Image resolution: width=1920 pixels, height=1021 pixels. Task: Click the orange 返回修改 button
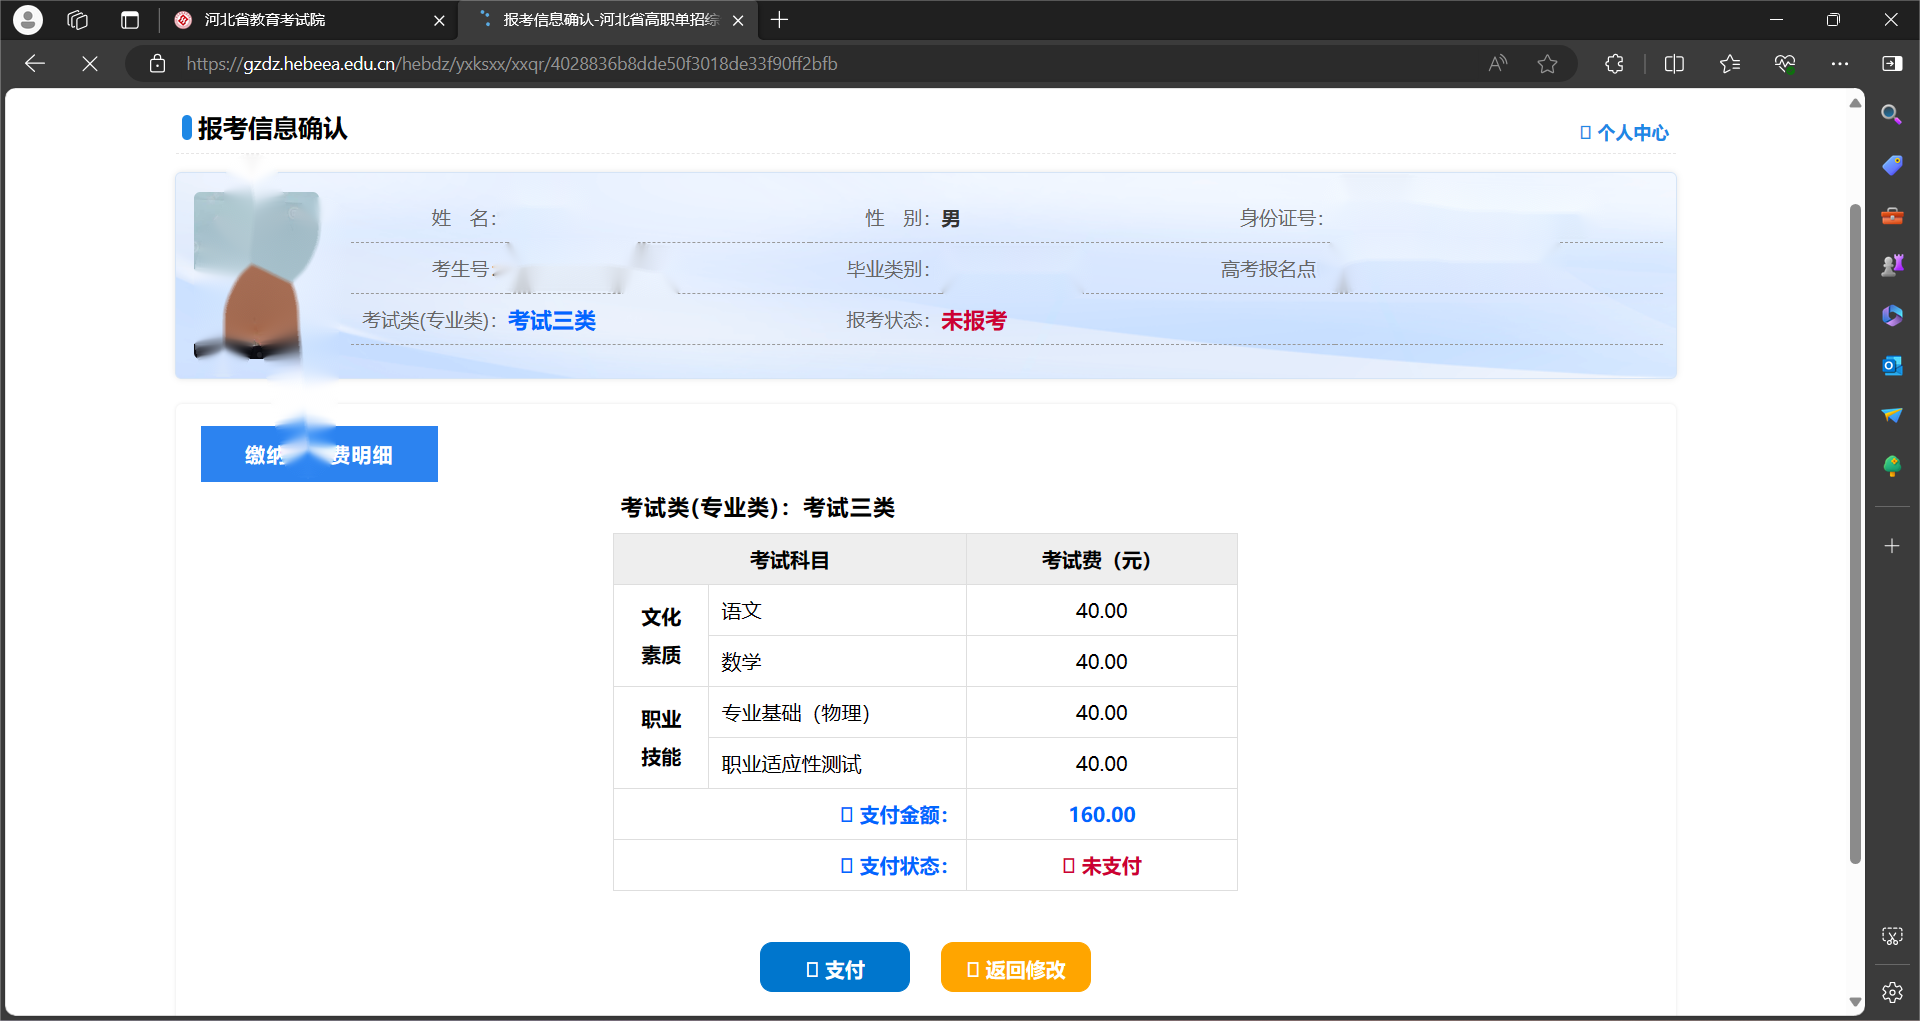(1015, 968)
